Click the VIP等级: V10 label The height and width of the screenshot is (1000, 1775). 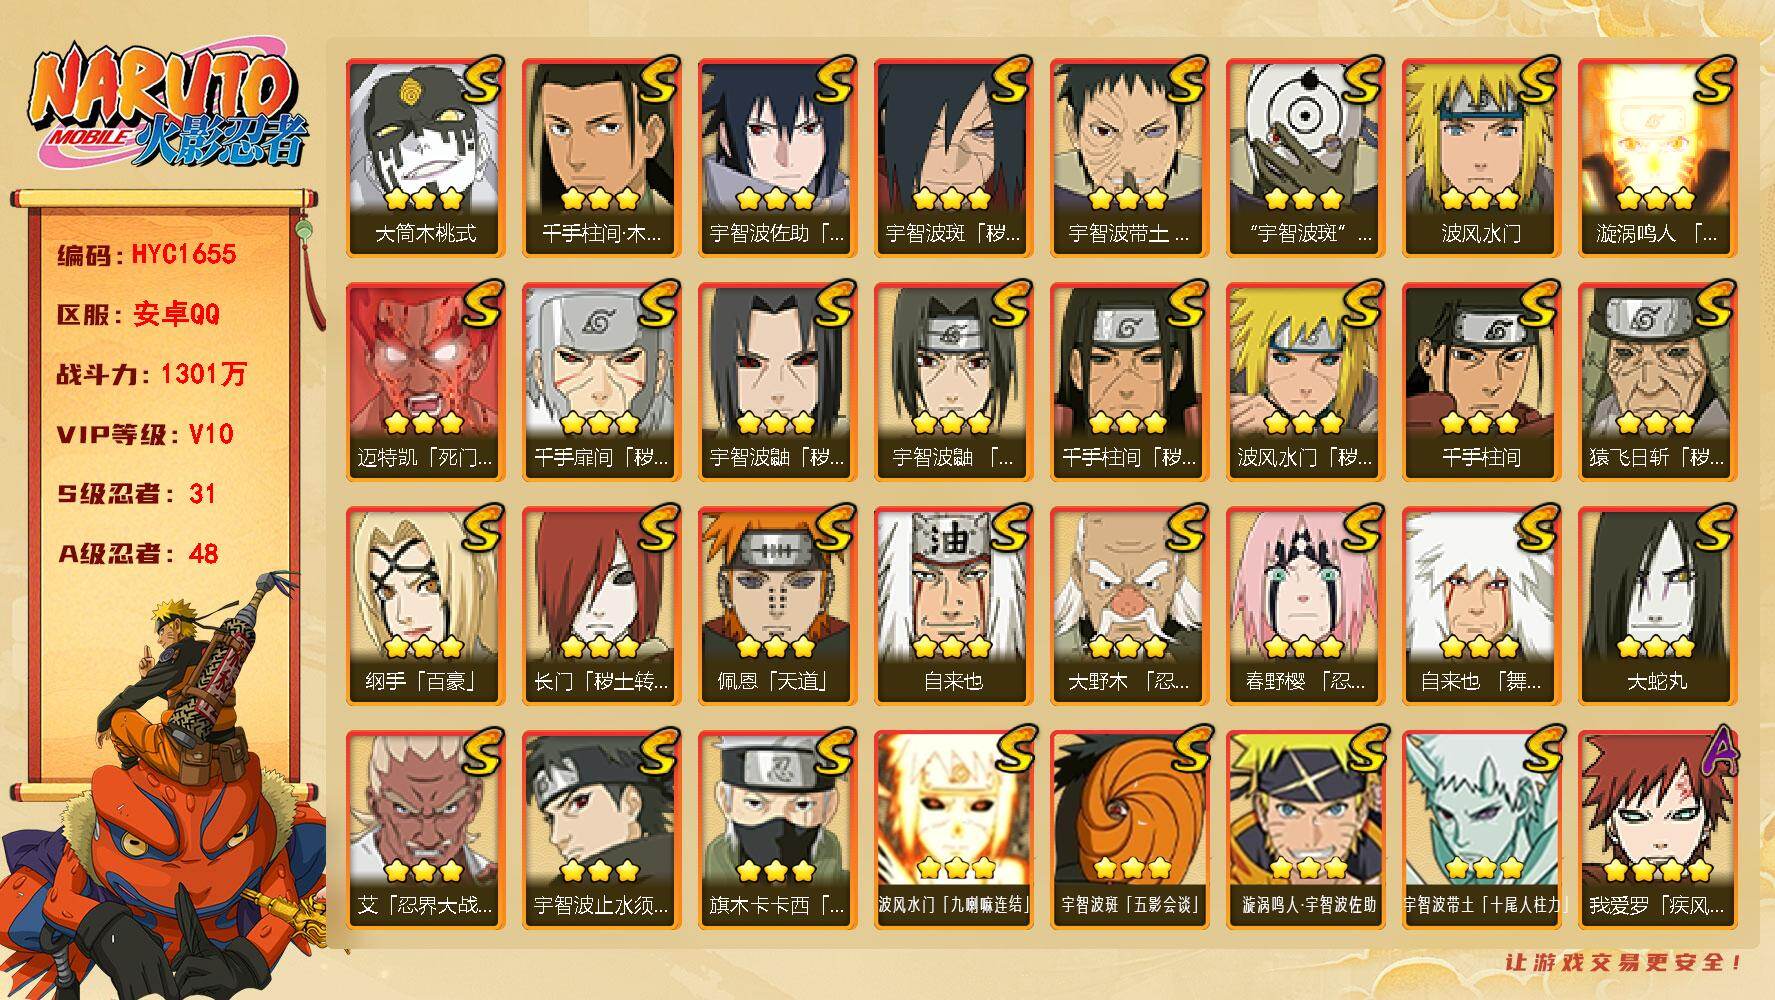145,435
